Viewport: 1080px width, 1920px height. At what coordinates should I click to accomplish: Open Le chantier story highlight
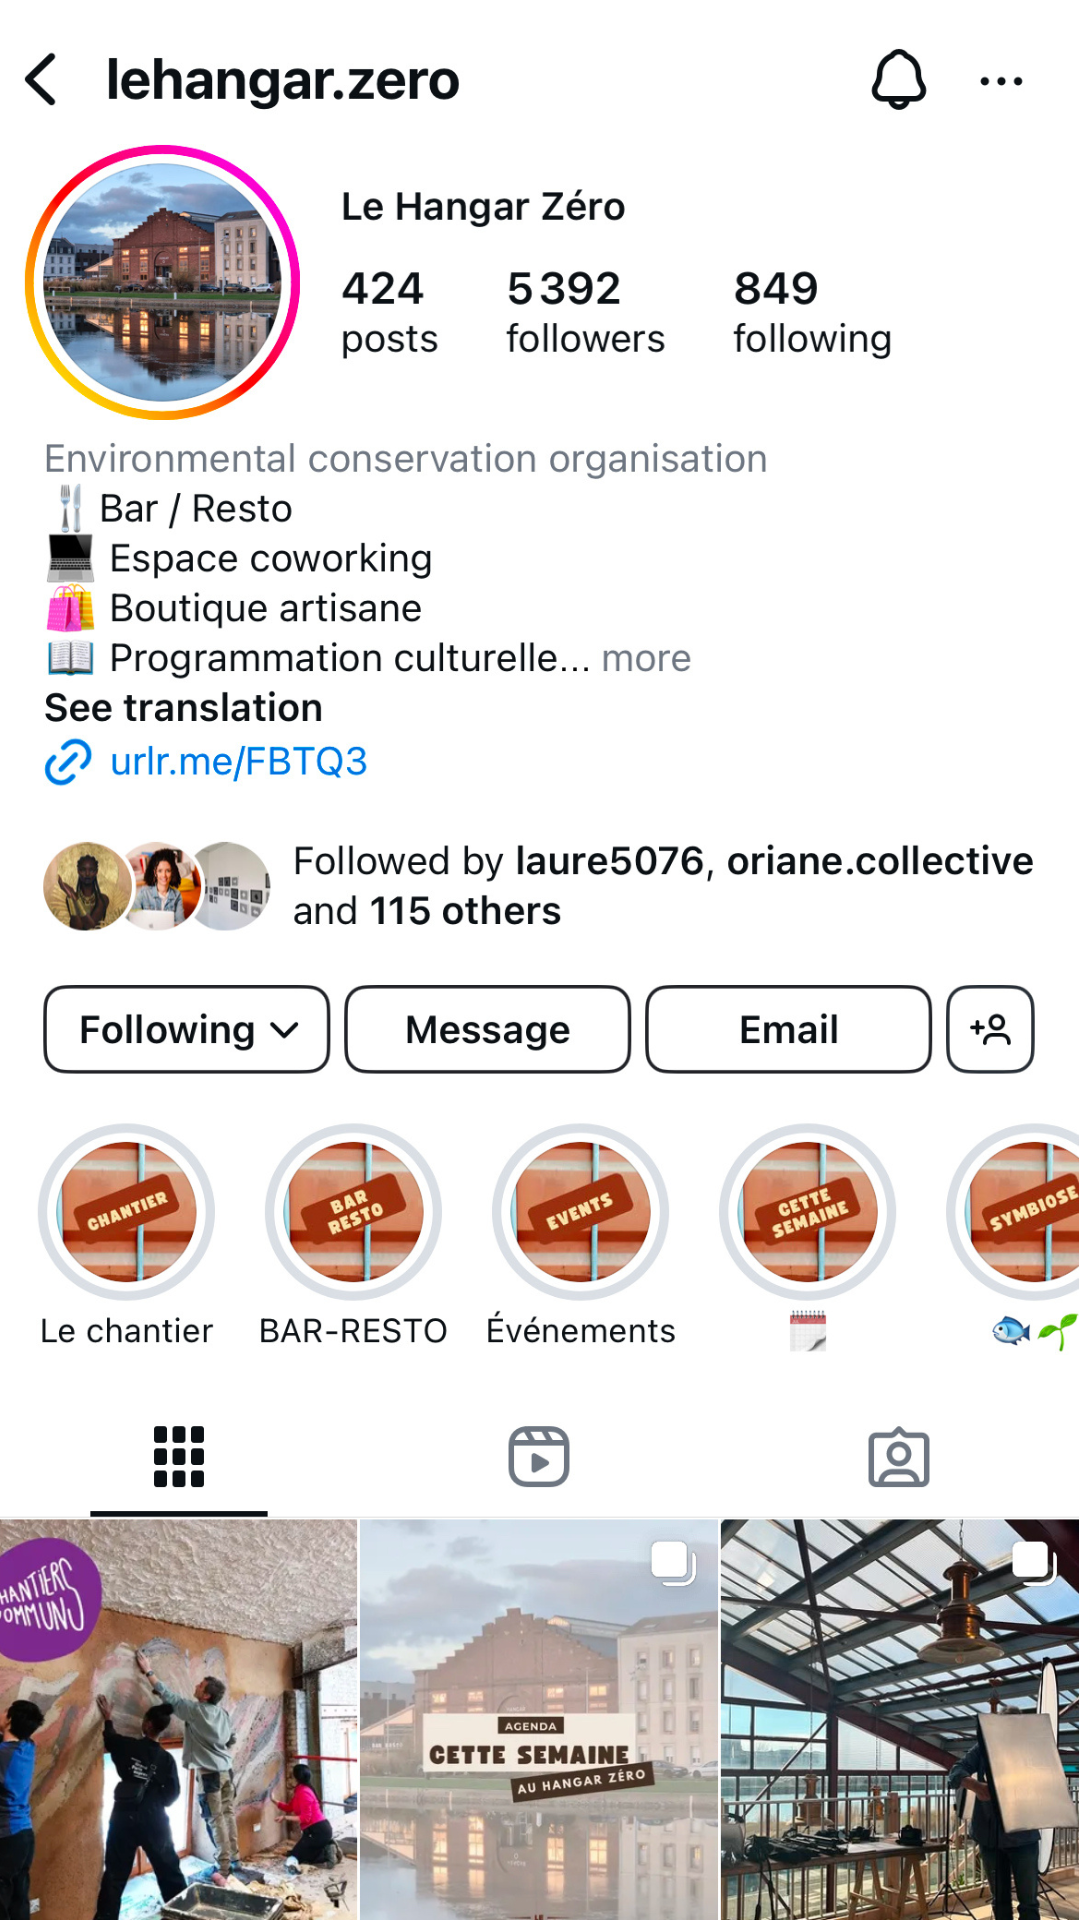pyautogui.click(x=127, y=1212)
